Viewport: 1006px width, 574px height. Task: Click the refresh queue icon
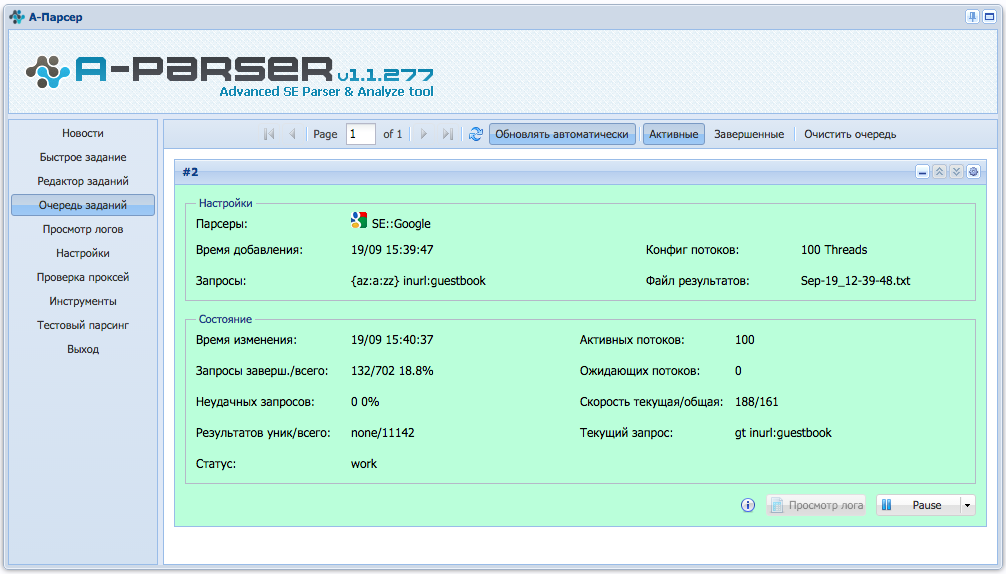(475, 134)
